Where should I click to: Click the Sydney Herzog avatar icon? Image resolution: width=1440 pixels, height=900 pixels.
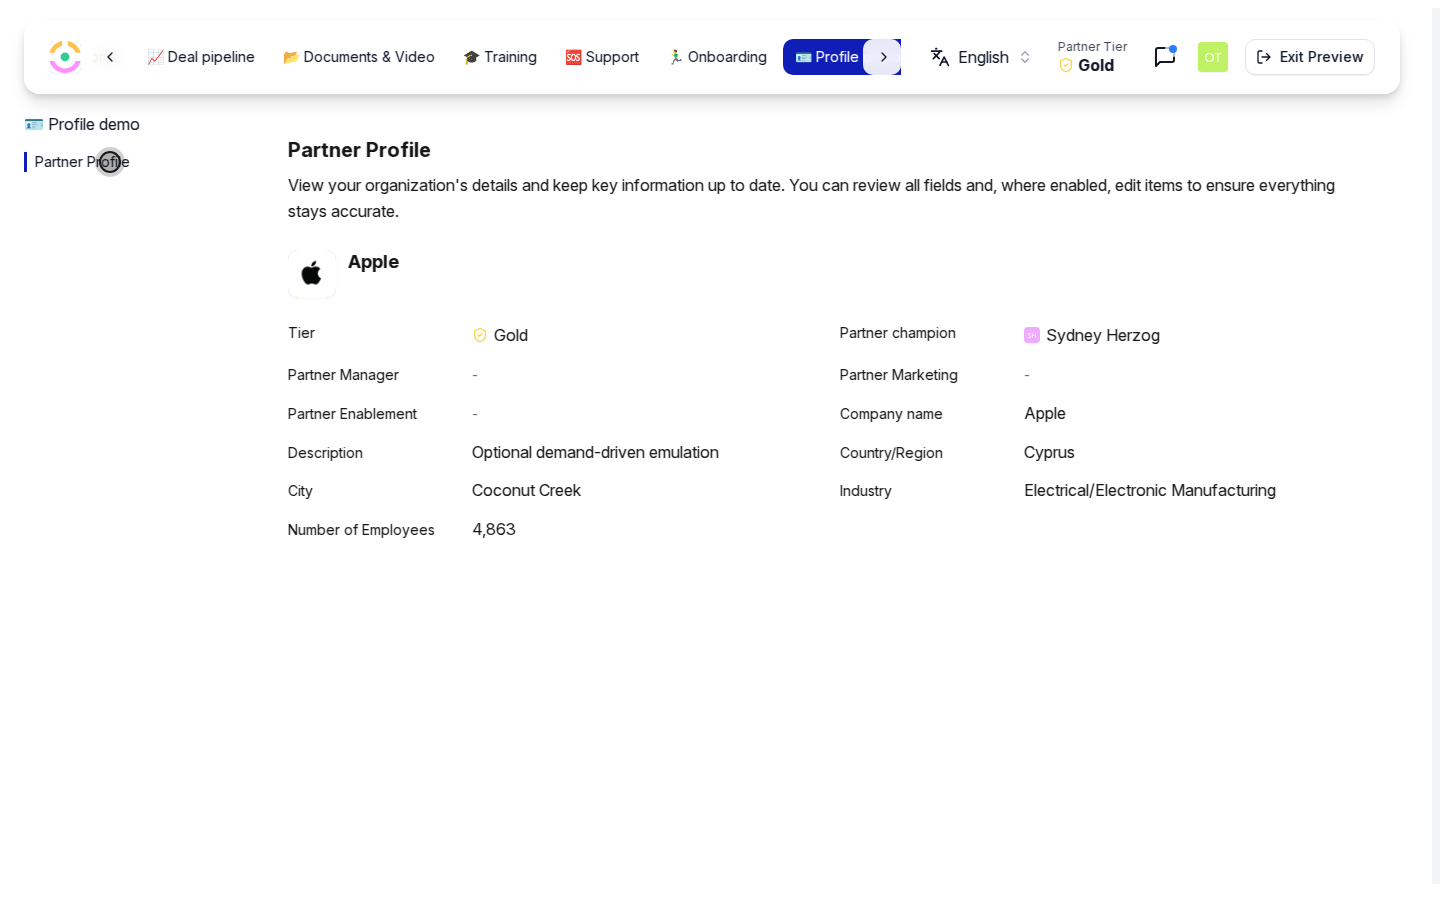point(1032,335)
